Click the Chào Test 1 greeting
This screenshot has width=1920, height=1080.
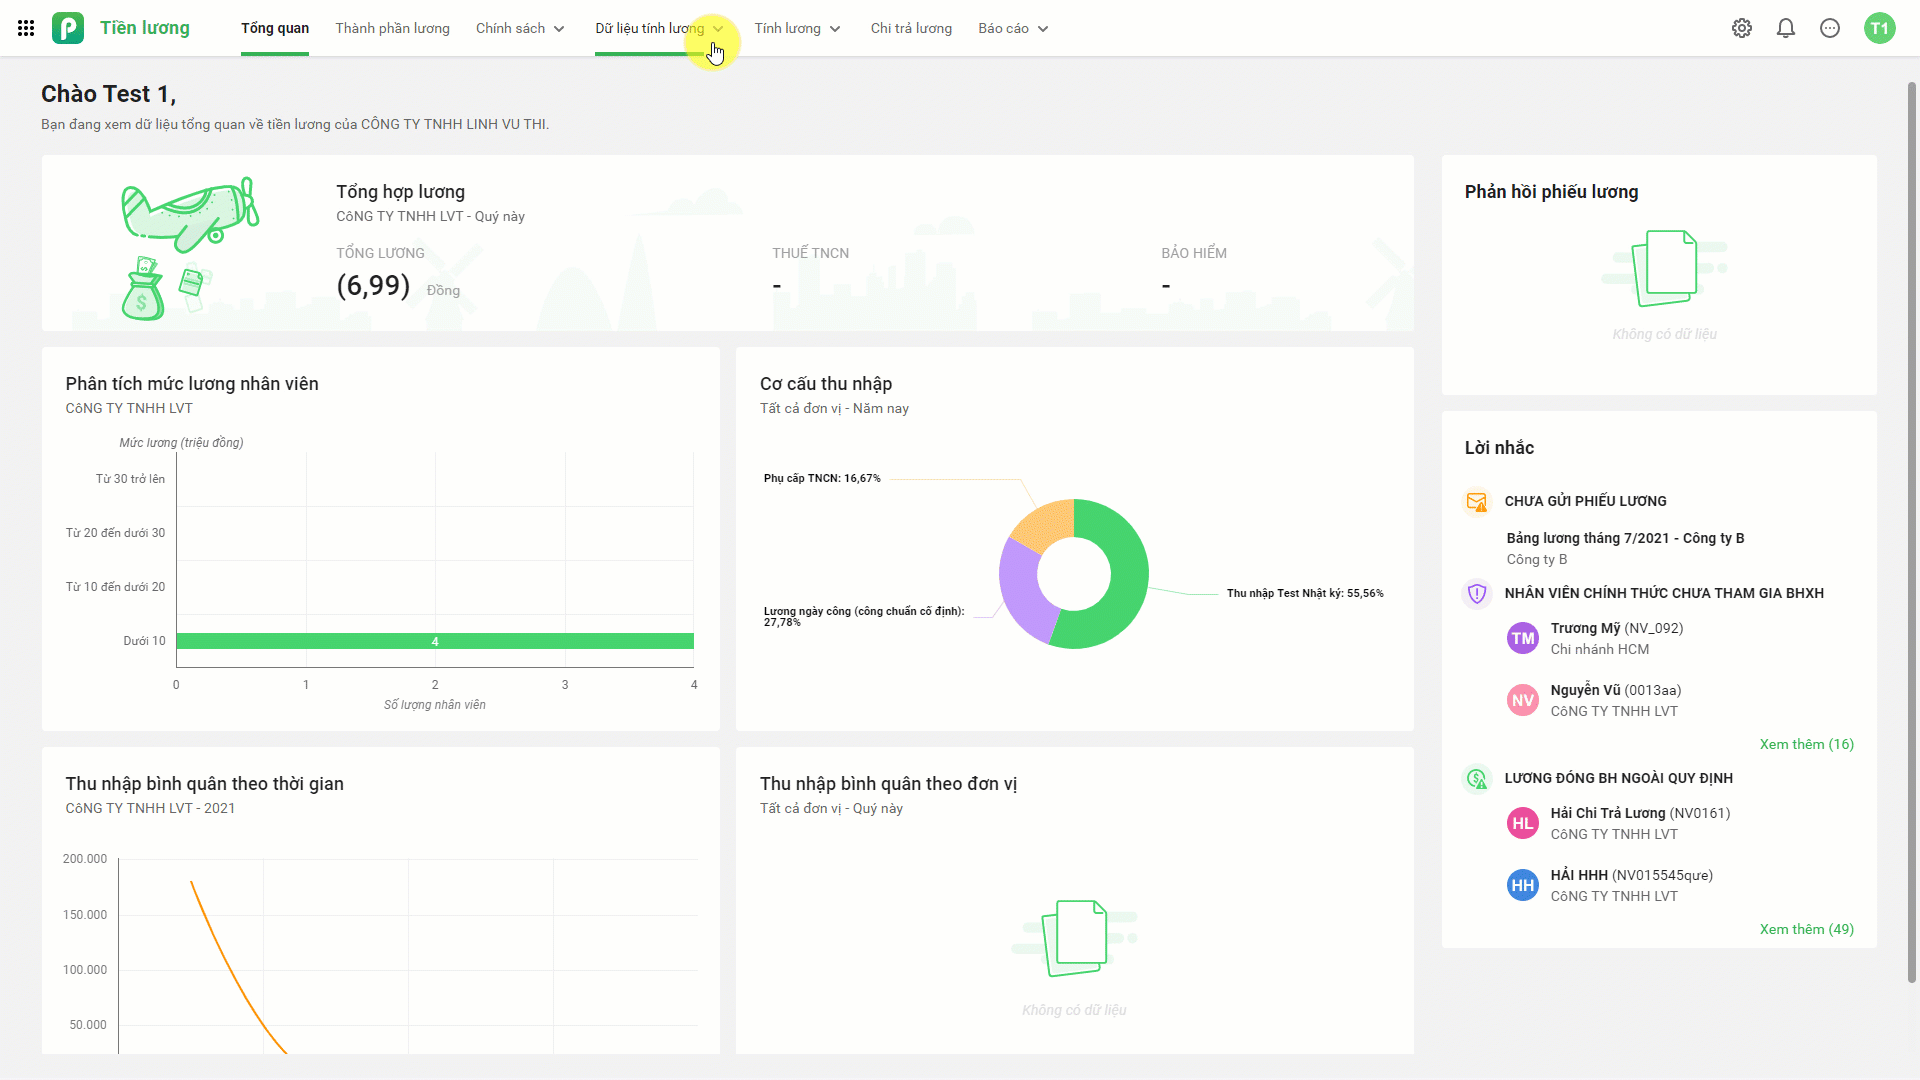tap(108, 94)
